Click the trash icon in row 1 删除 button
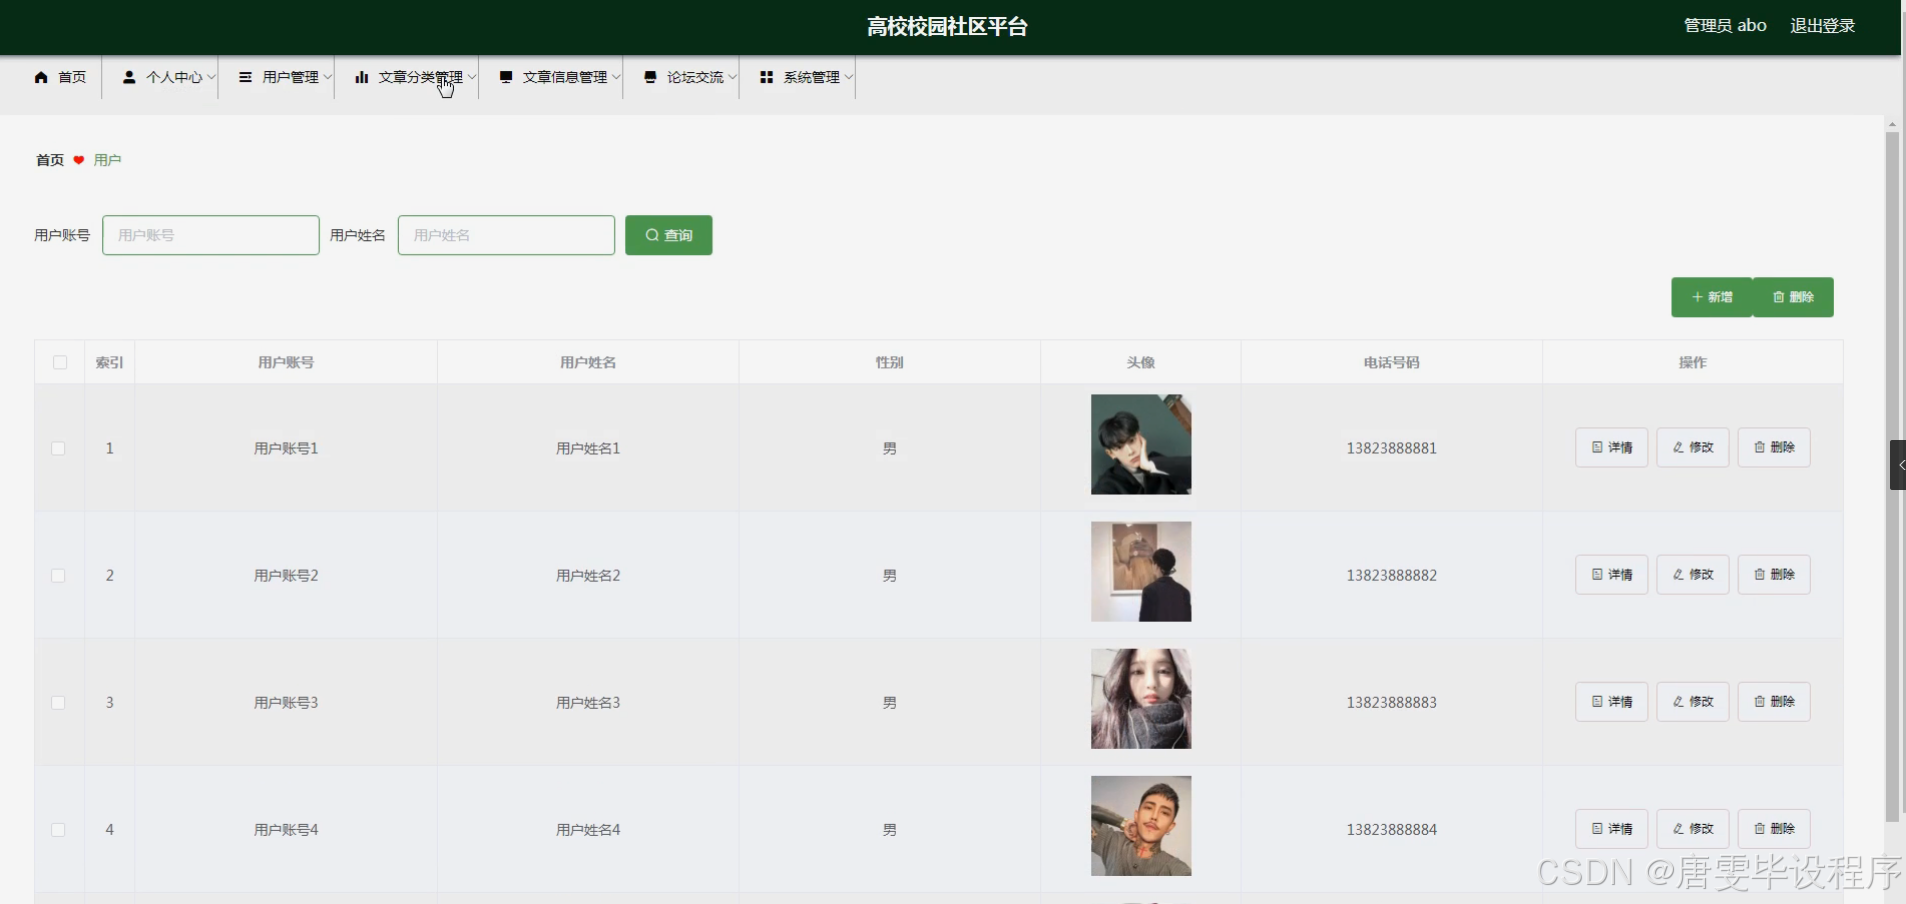The image size is (1906, 904). [1759, 447]
